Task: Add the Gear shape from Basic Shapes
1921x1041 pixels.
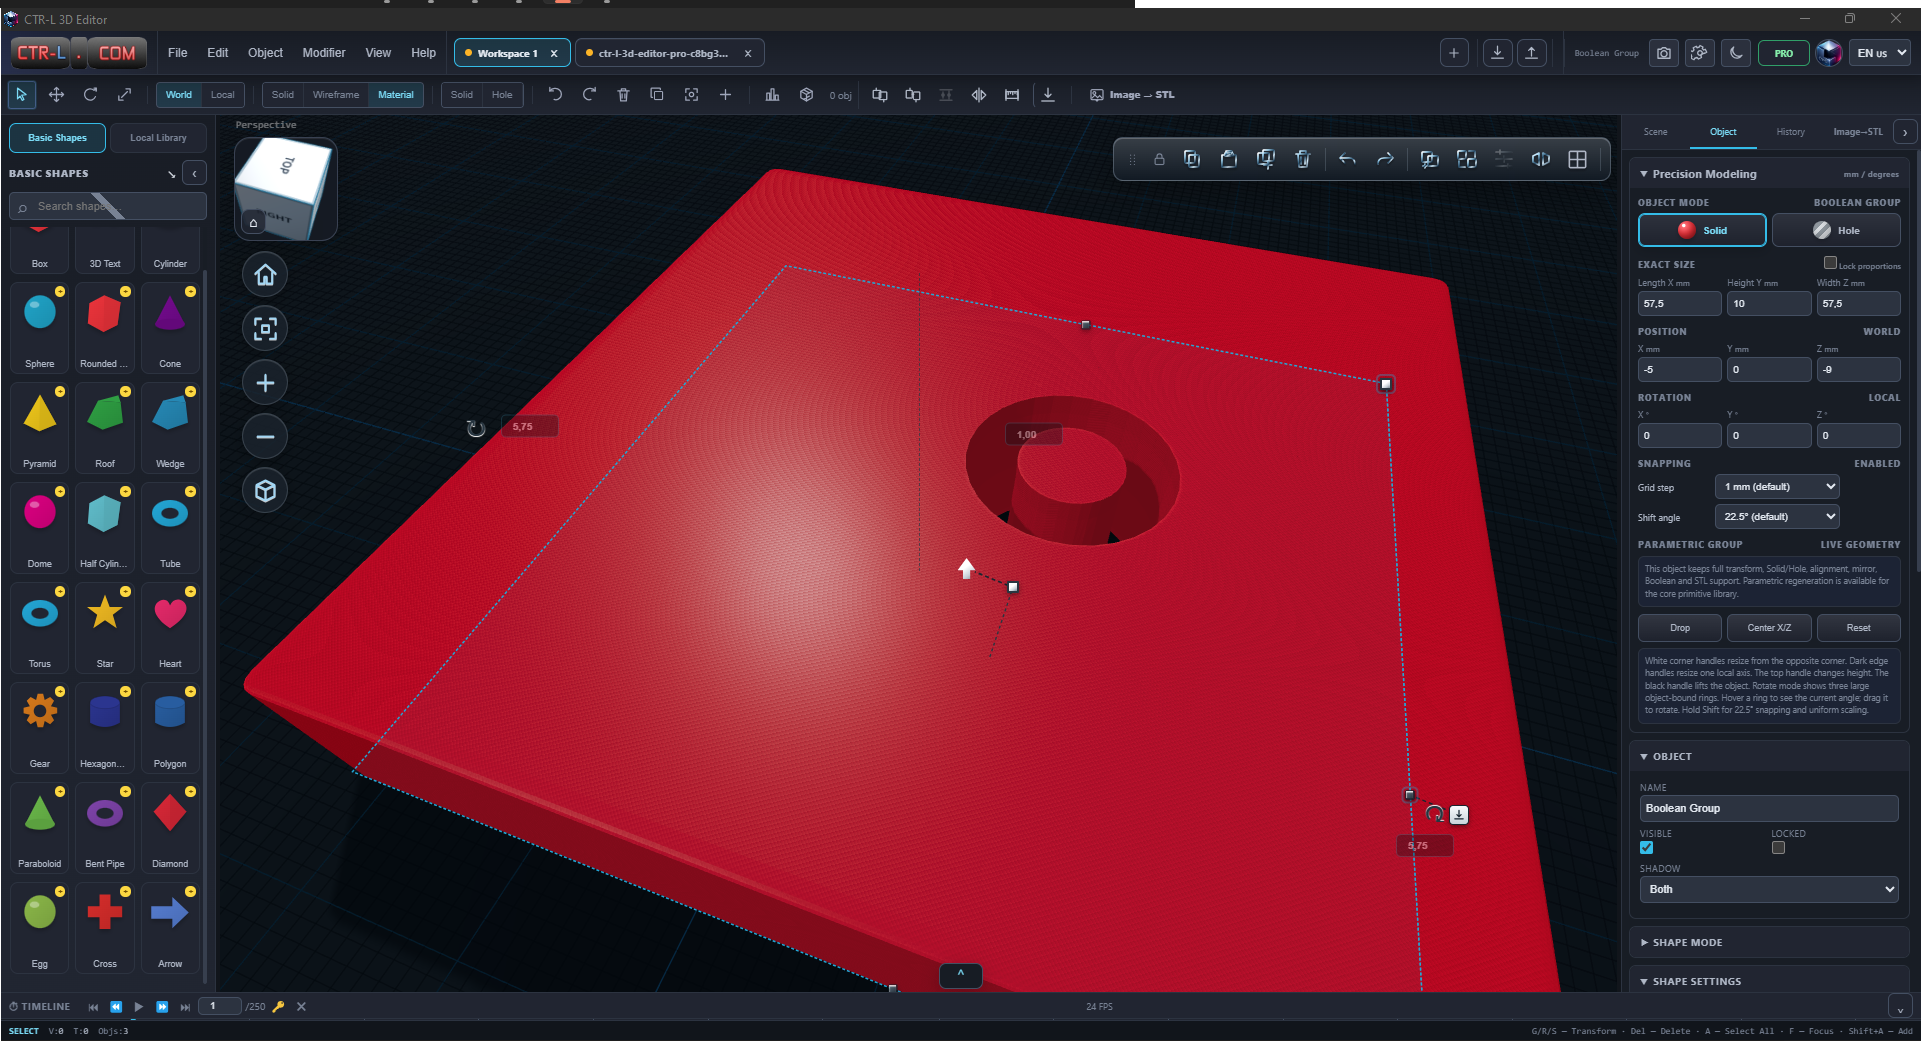Action: click(x=40, y=727)
